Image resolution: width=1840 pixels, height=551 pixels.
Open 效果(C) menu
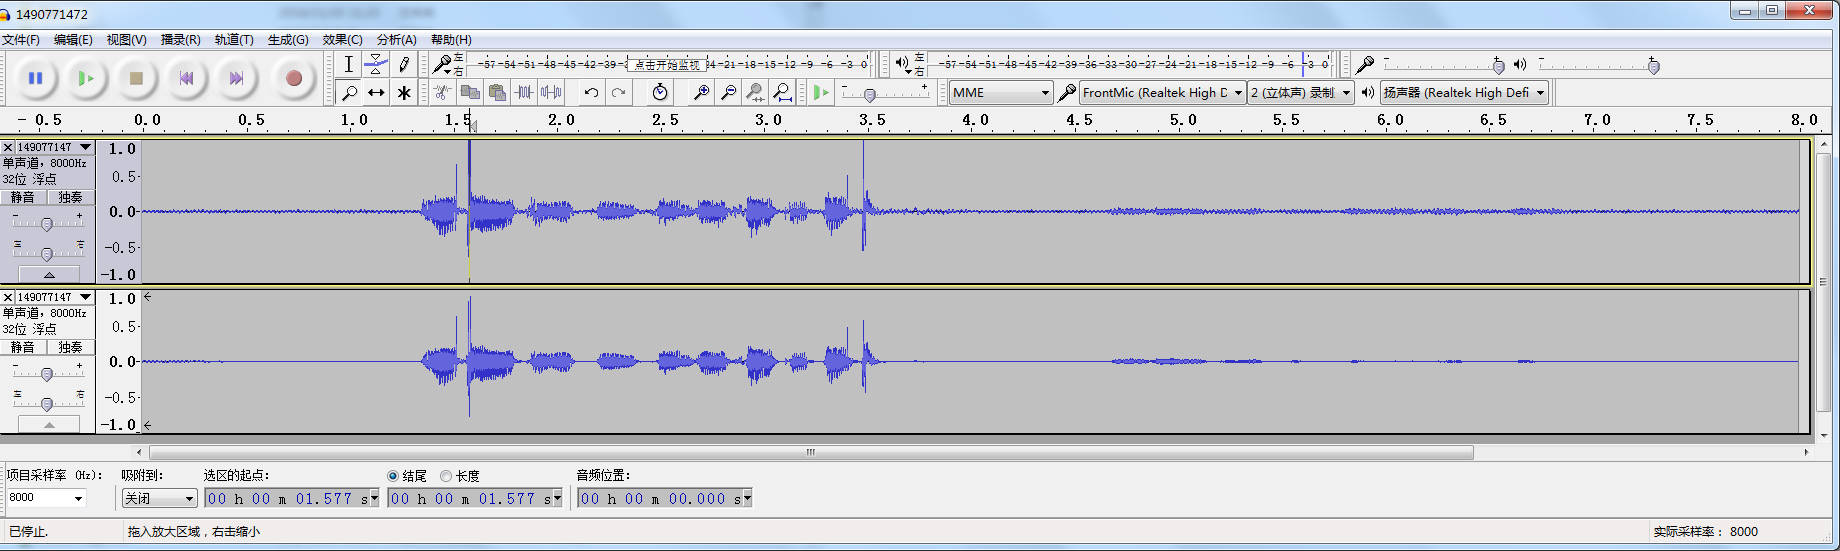pyautogui.click(x=343, y=40)
